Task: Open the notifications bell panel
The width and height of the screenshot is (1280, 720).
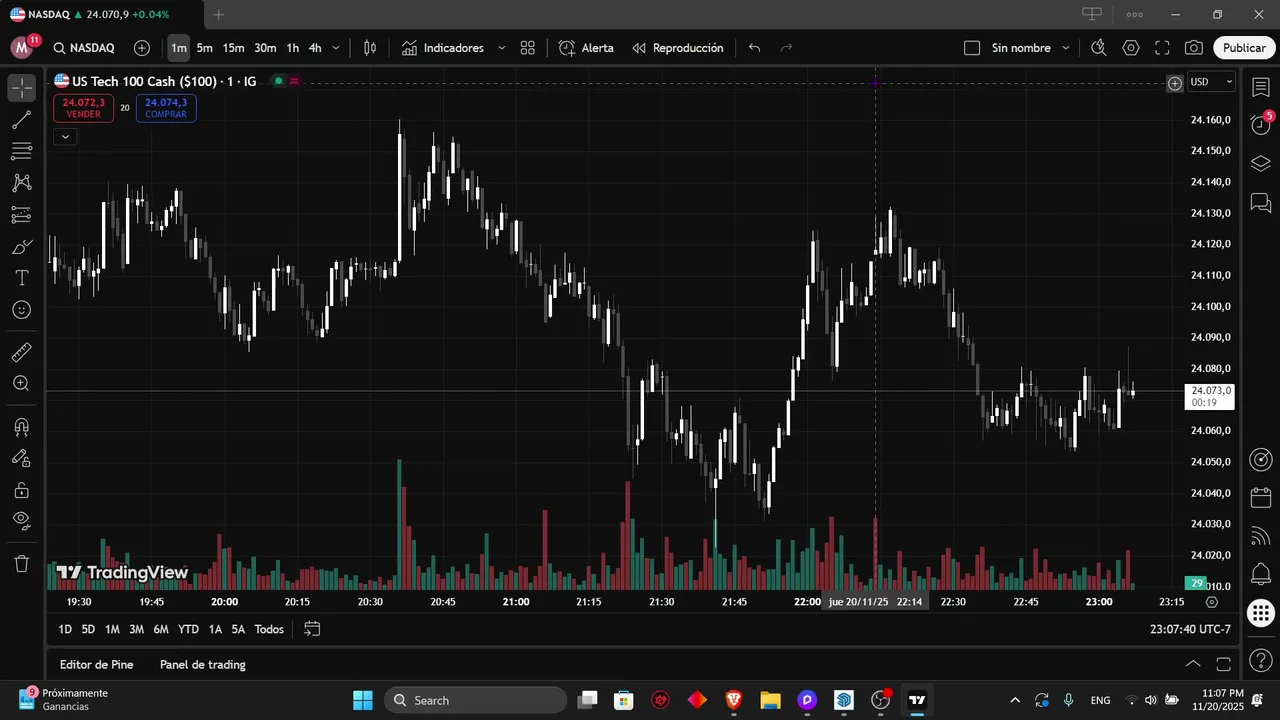Action: click(1260, 574)
